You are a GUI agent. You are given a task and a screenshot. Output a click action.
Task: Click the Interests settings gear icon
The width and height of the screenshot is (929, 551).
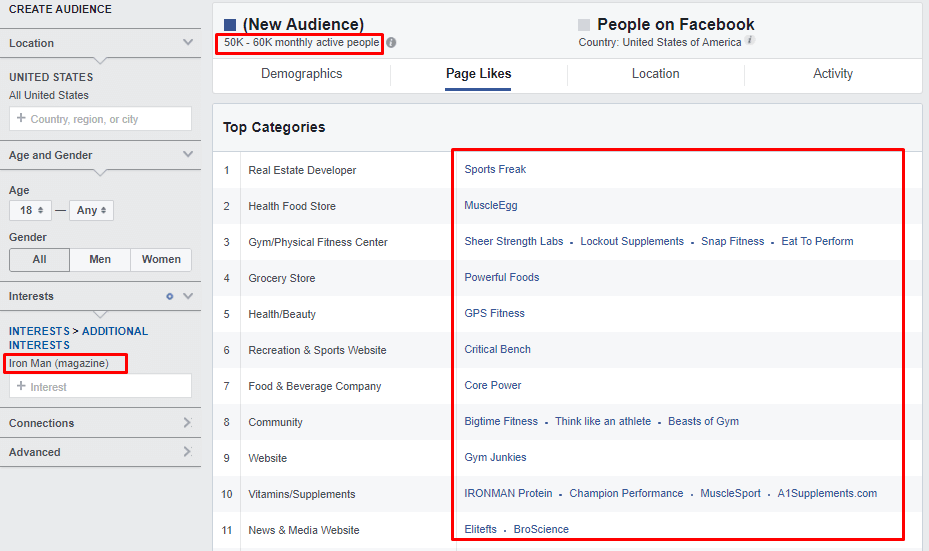point(169,296)
